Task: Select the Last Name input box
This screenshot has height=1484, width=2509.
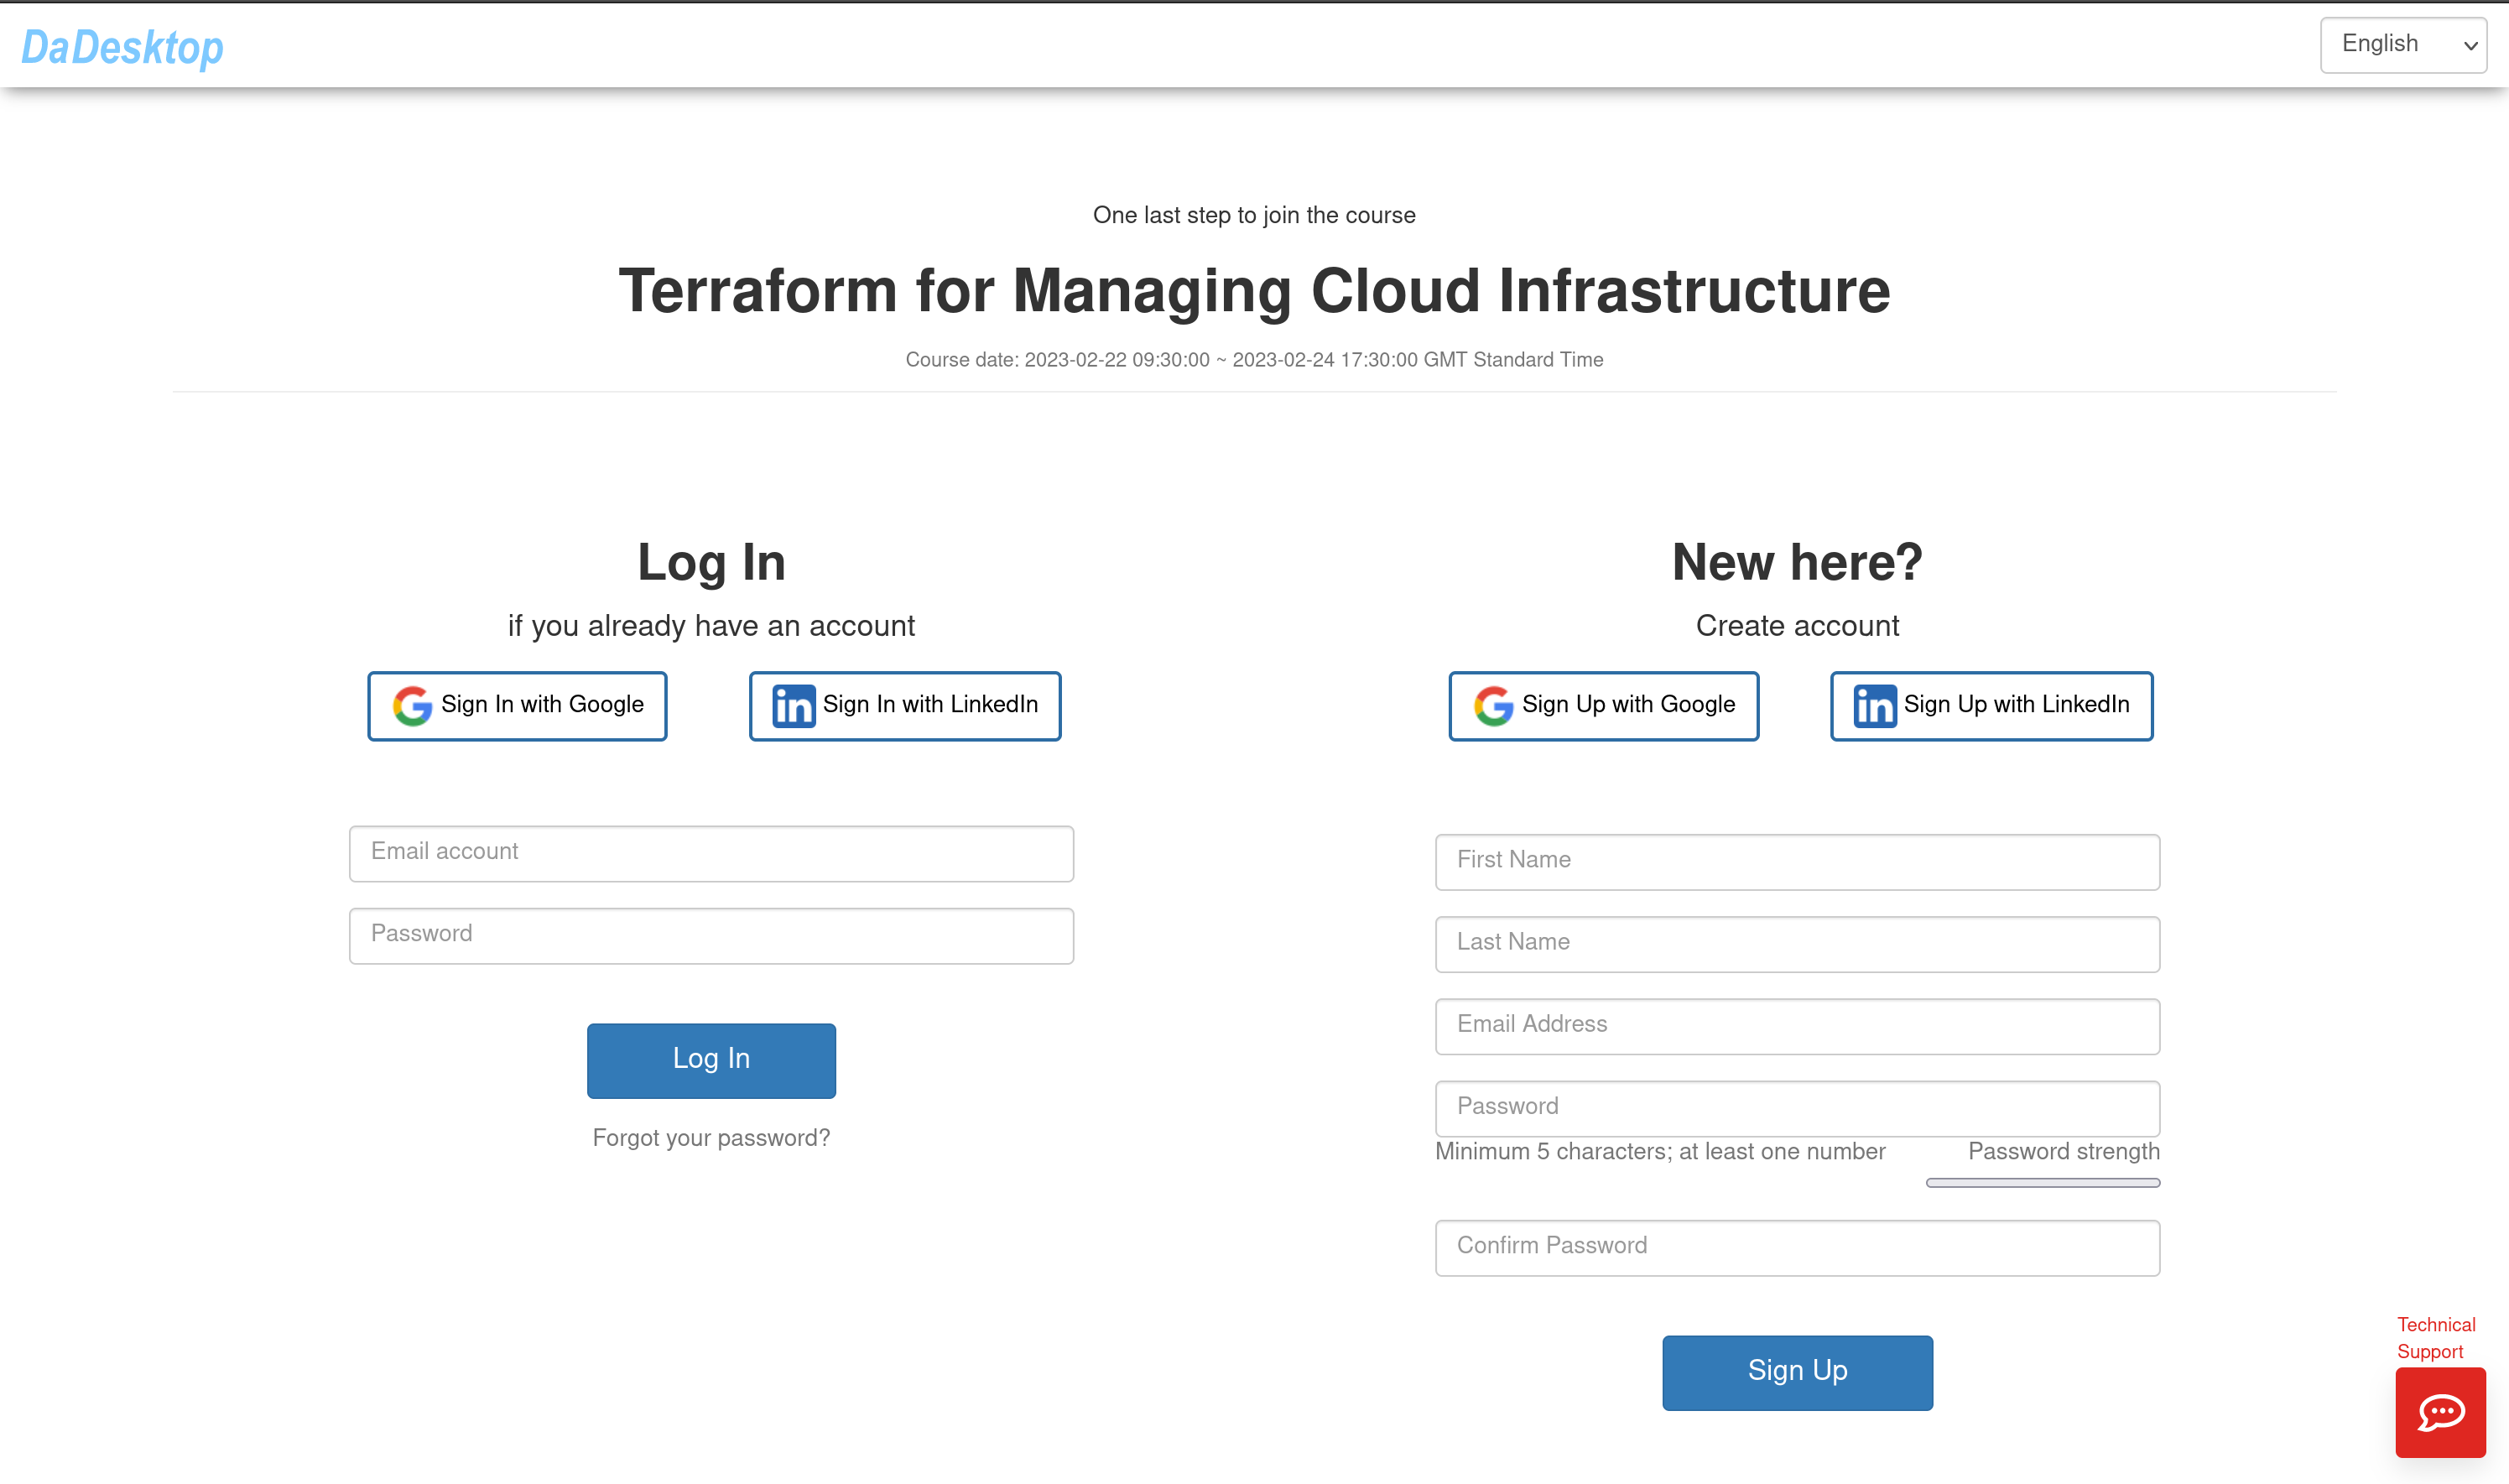Action: (1797, 944)
